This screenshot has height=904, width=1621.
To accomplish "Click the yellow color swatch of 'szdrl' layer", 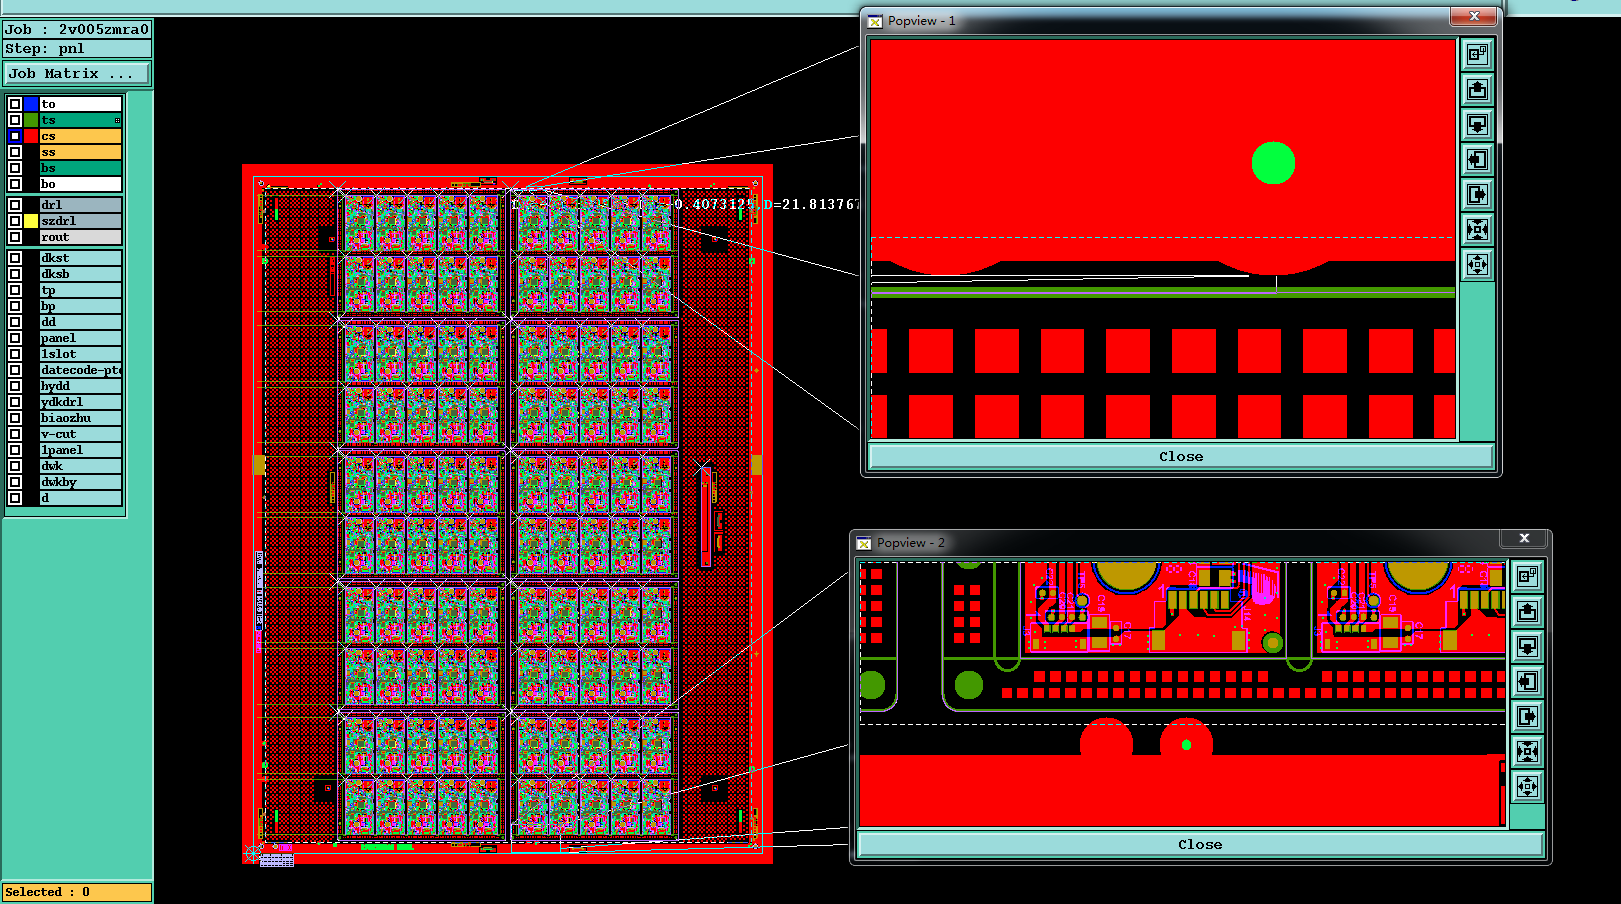I will click(x=31, y=221).
